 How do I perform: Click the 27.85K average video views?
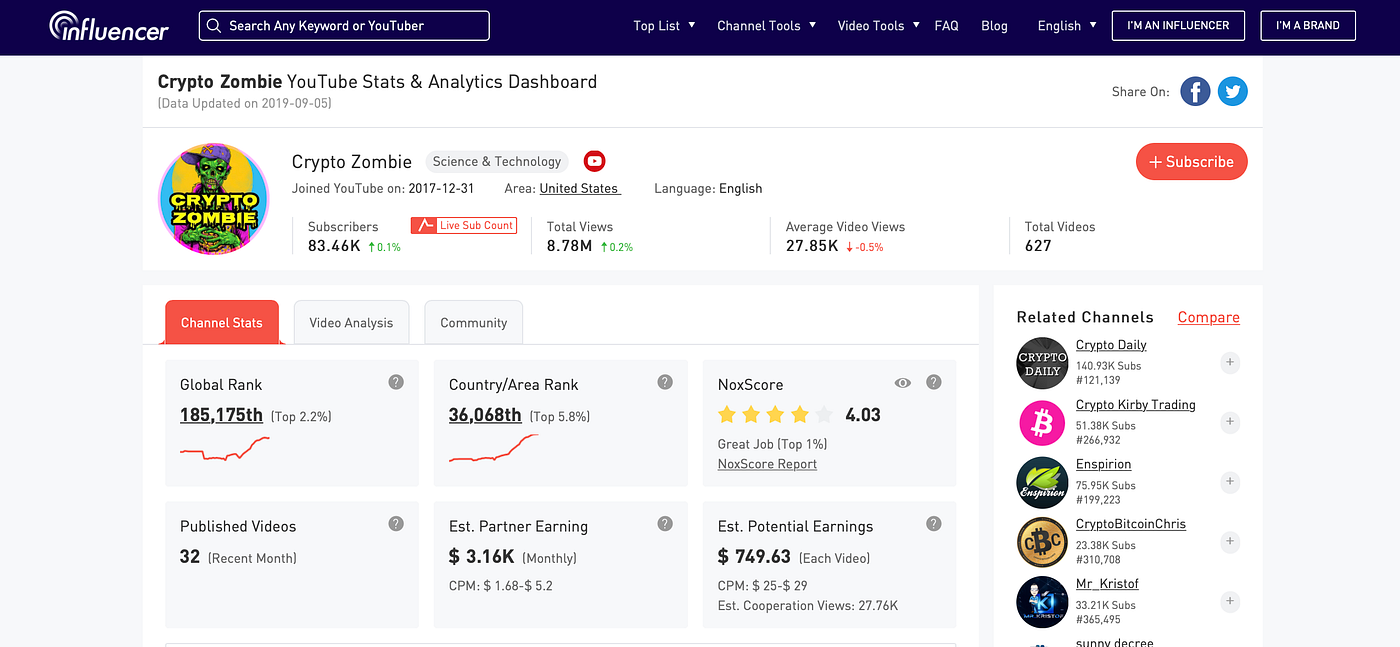[812, 246]
